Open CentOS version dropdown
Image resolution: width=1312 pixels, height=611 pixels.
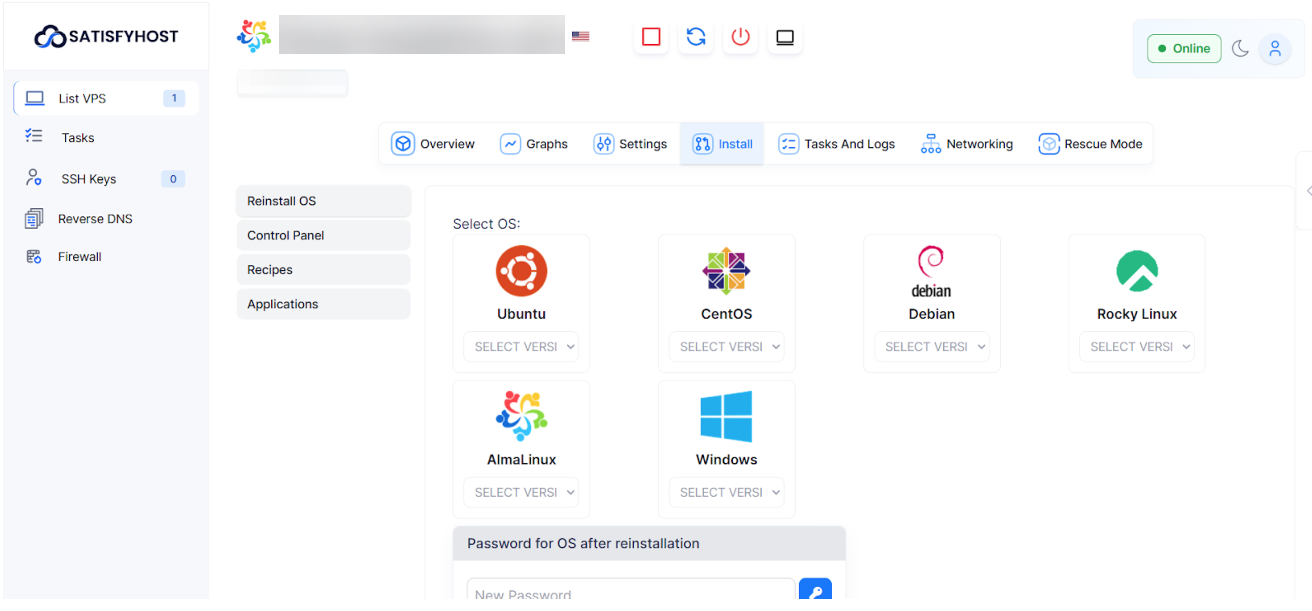point(726,347)
